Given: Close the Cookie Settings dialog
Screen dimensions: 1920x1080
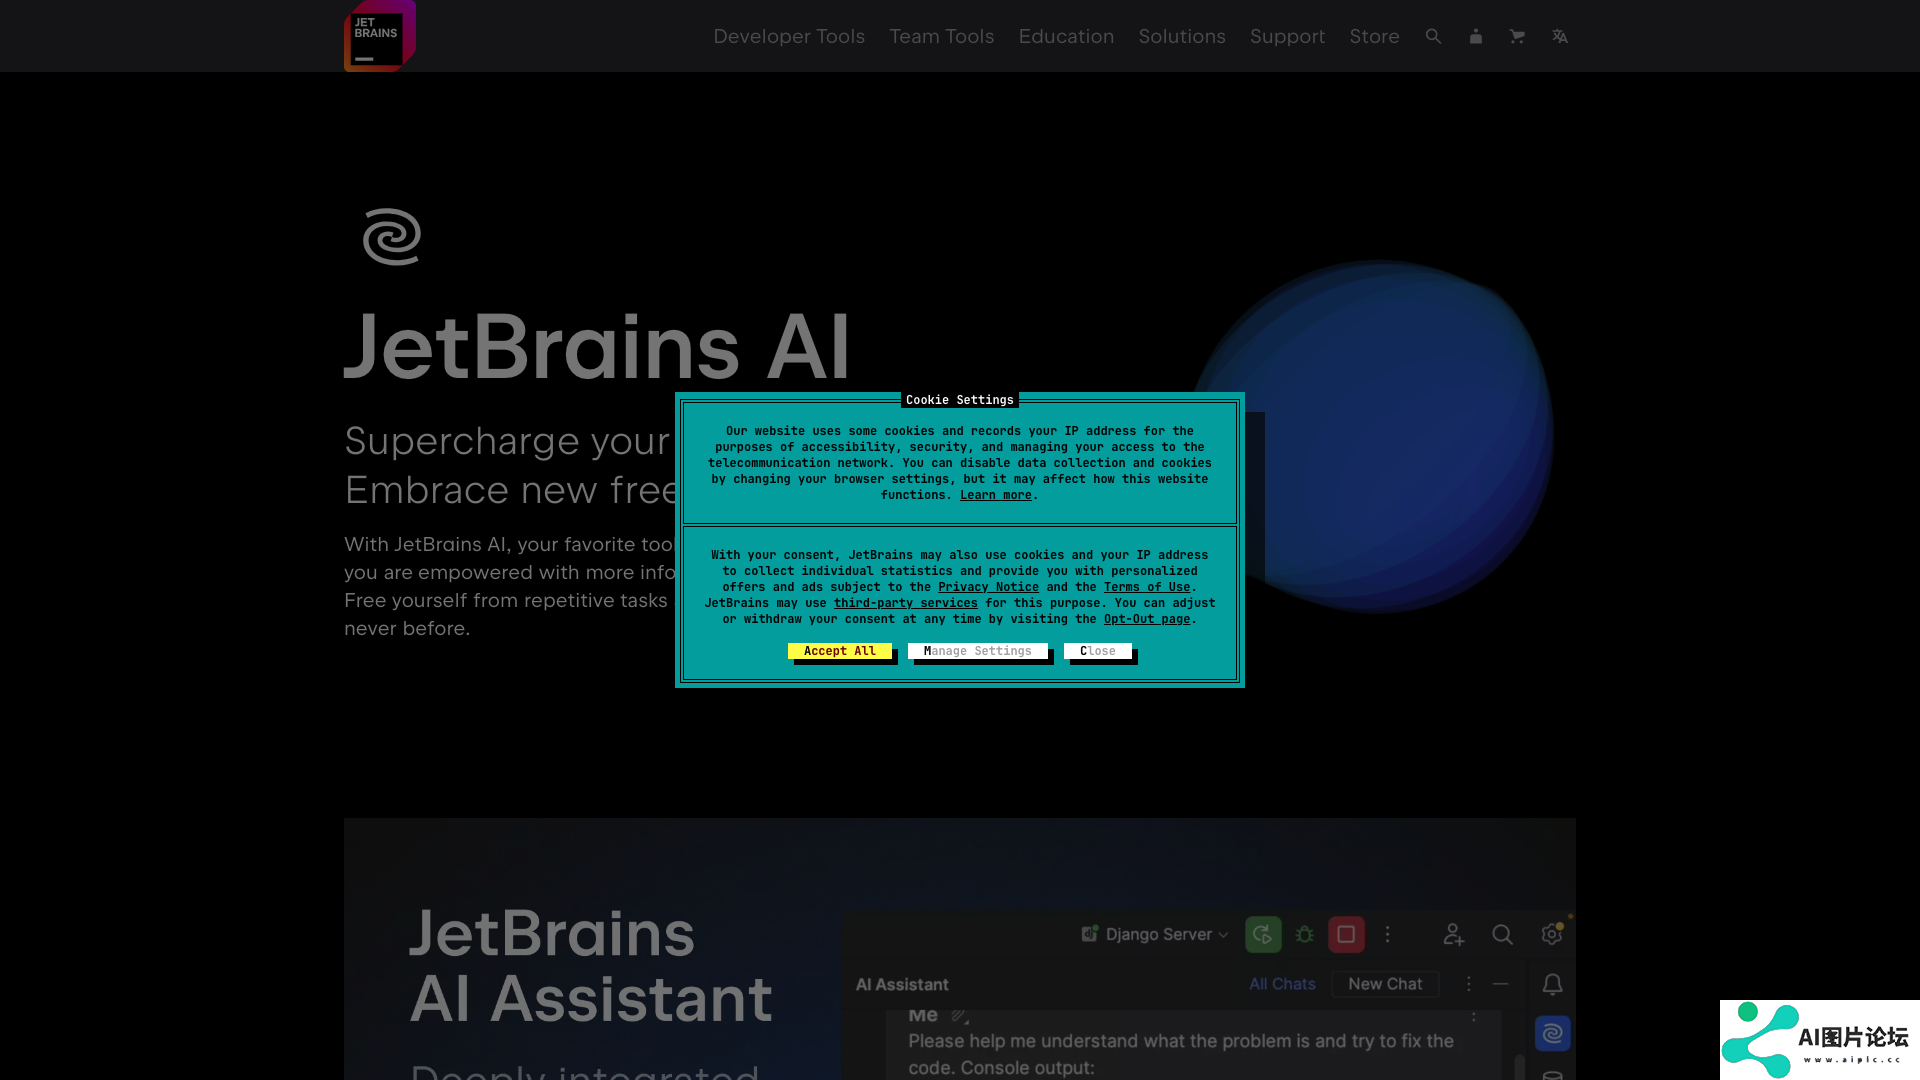Looking at the screenshot, I should (1098, 651).
